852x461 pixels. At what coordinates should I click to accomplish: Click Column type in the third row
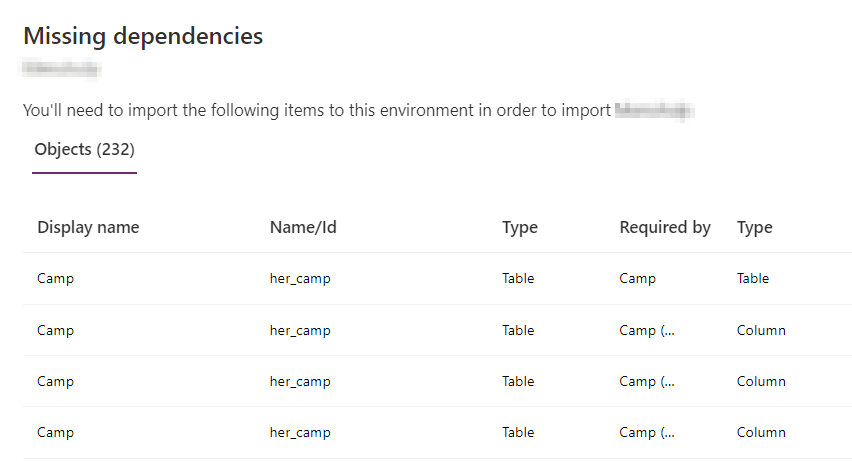(x=761, y=381)
